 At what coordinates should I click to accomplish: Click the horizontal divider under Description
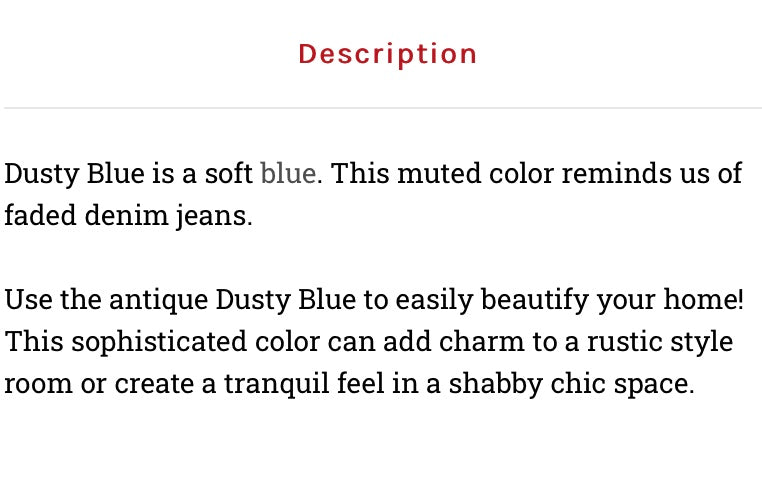click(383, 107)
